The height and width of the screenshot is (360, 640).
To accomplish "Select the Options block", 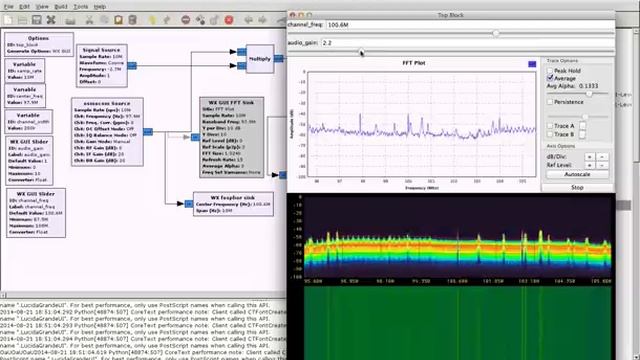I will coord(39,44).
